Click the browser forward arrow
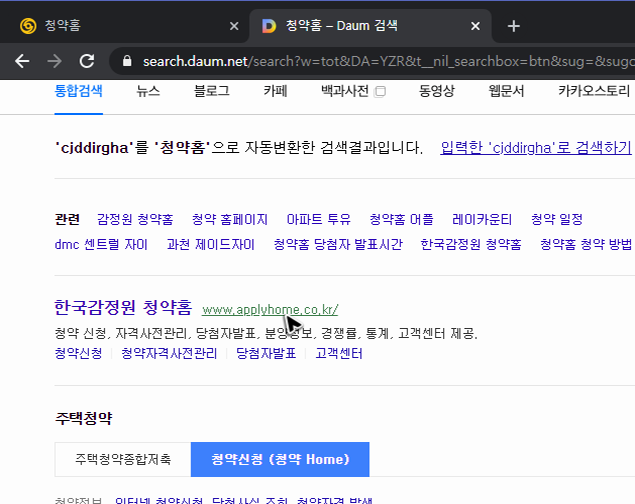The height and width of the screenshot is (504, 635). tap(54, 61)
